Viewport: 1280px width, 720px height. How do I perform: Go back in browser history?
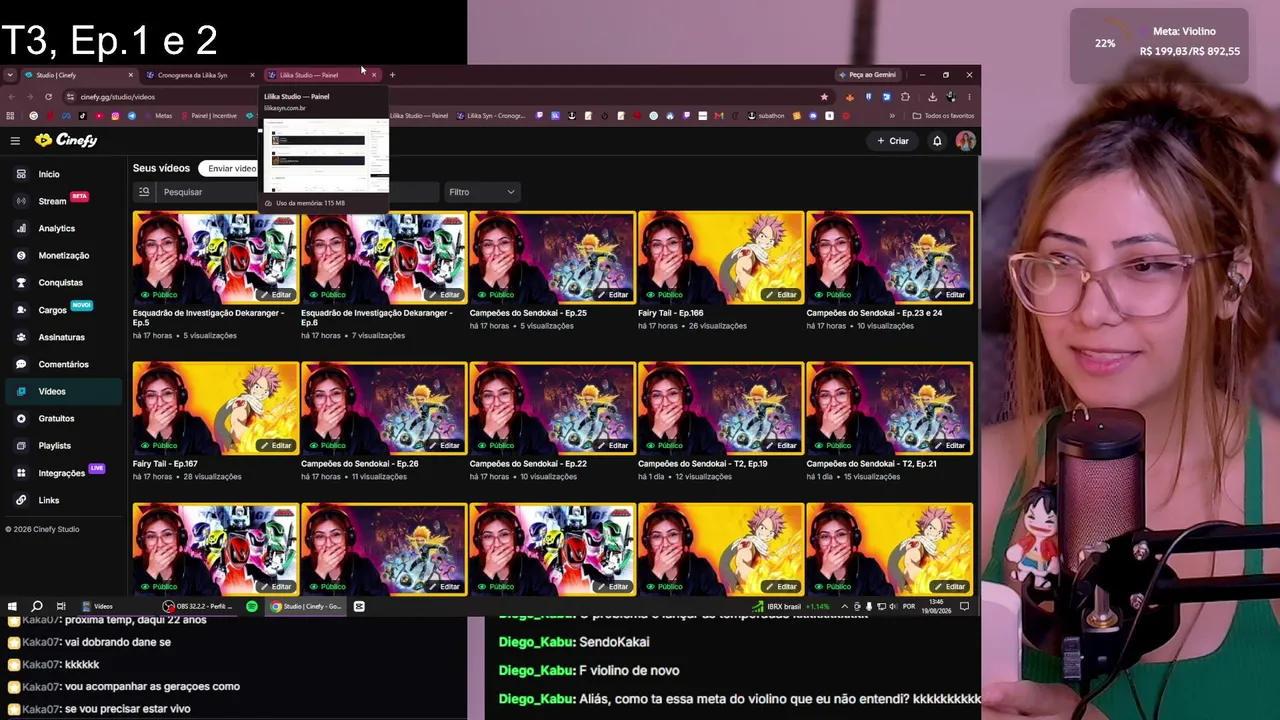12,97
